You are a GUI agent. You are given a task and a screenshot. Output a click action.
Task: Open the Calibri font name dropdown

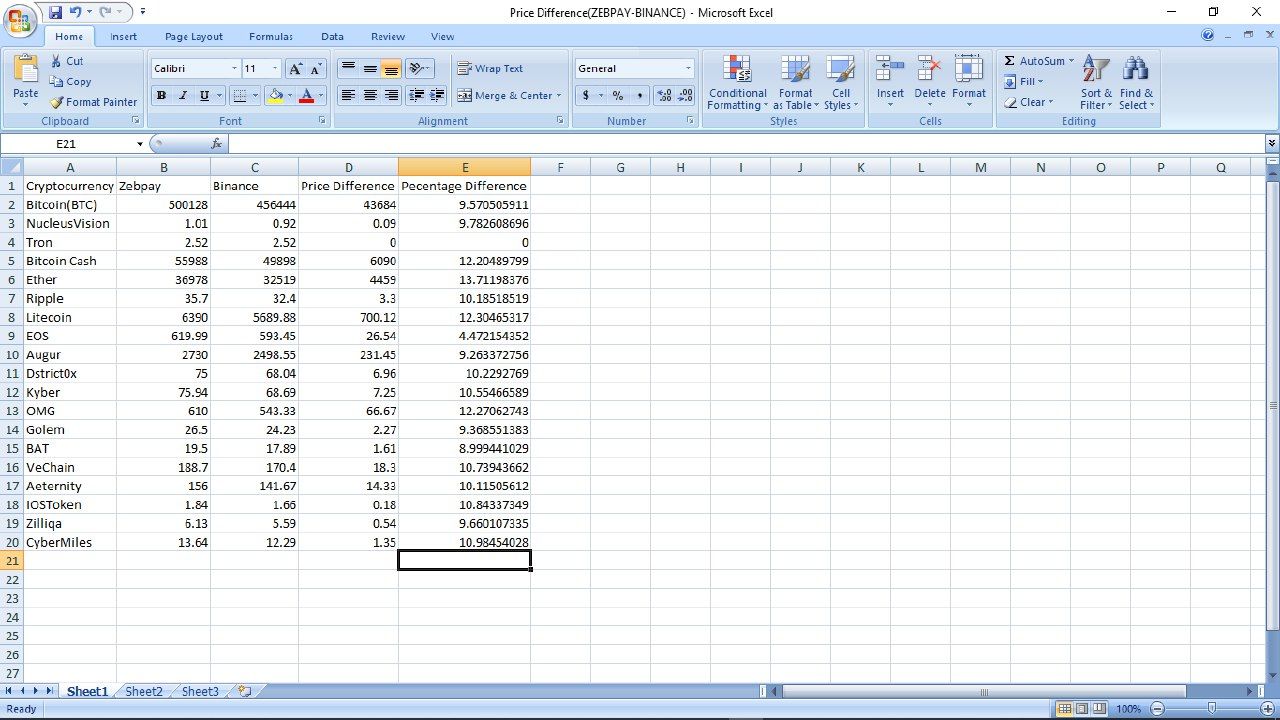[x=235, y=69]
